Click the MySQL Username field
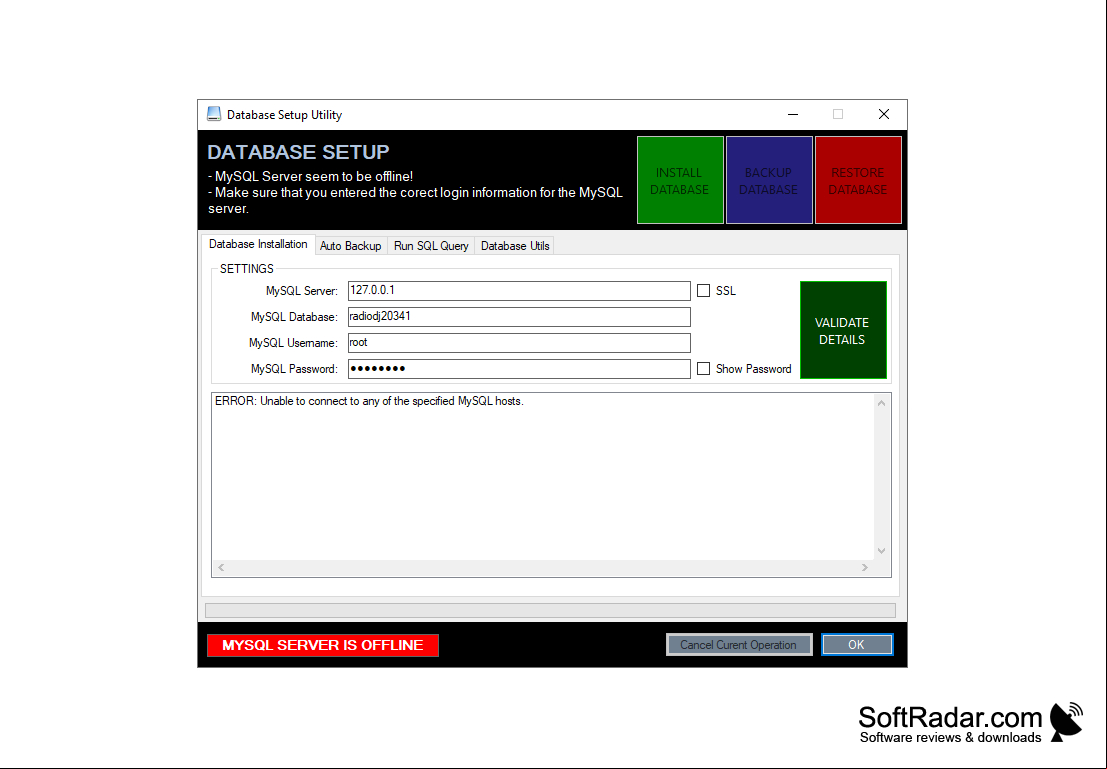1107x769 pixels. pyautogui.click(x=519, y=343)
